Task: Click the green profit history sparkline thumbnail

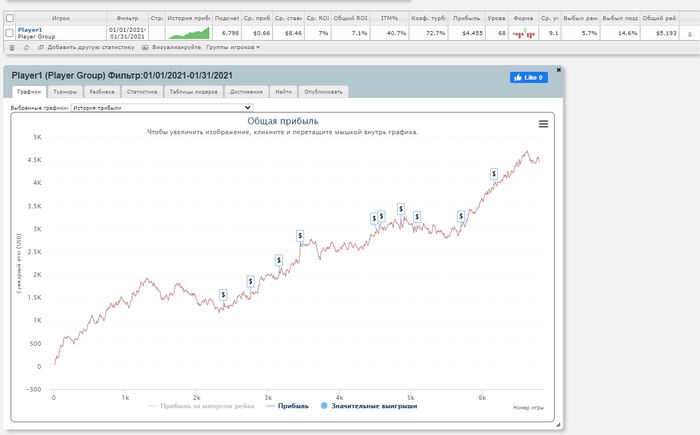Action: 189,33
